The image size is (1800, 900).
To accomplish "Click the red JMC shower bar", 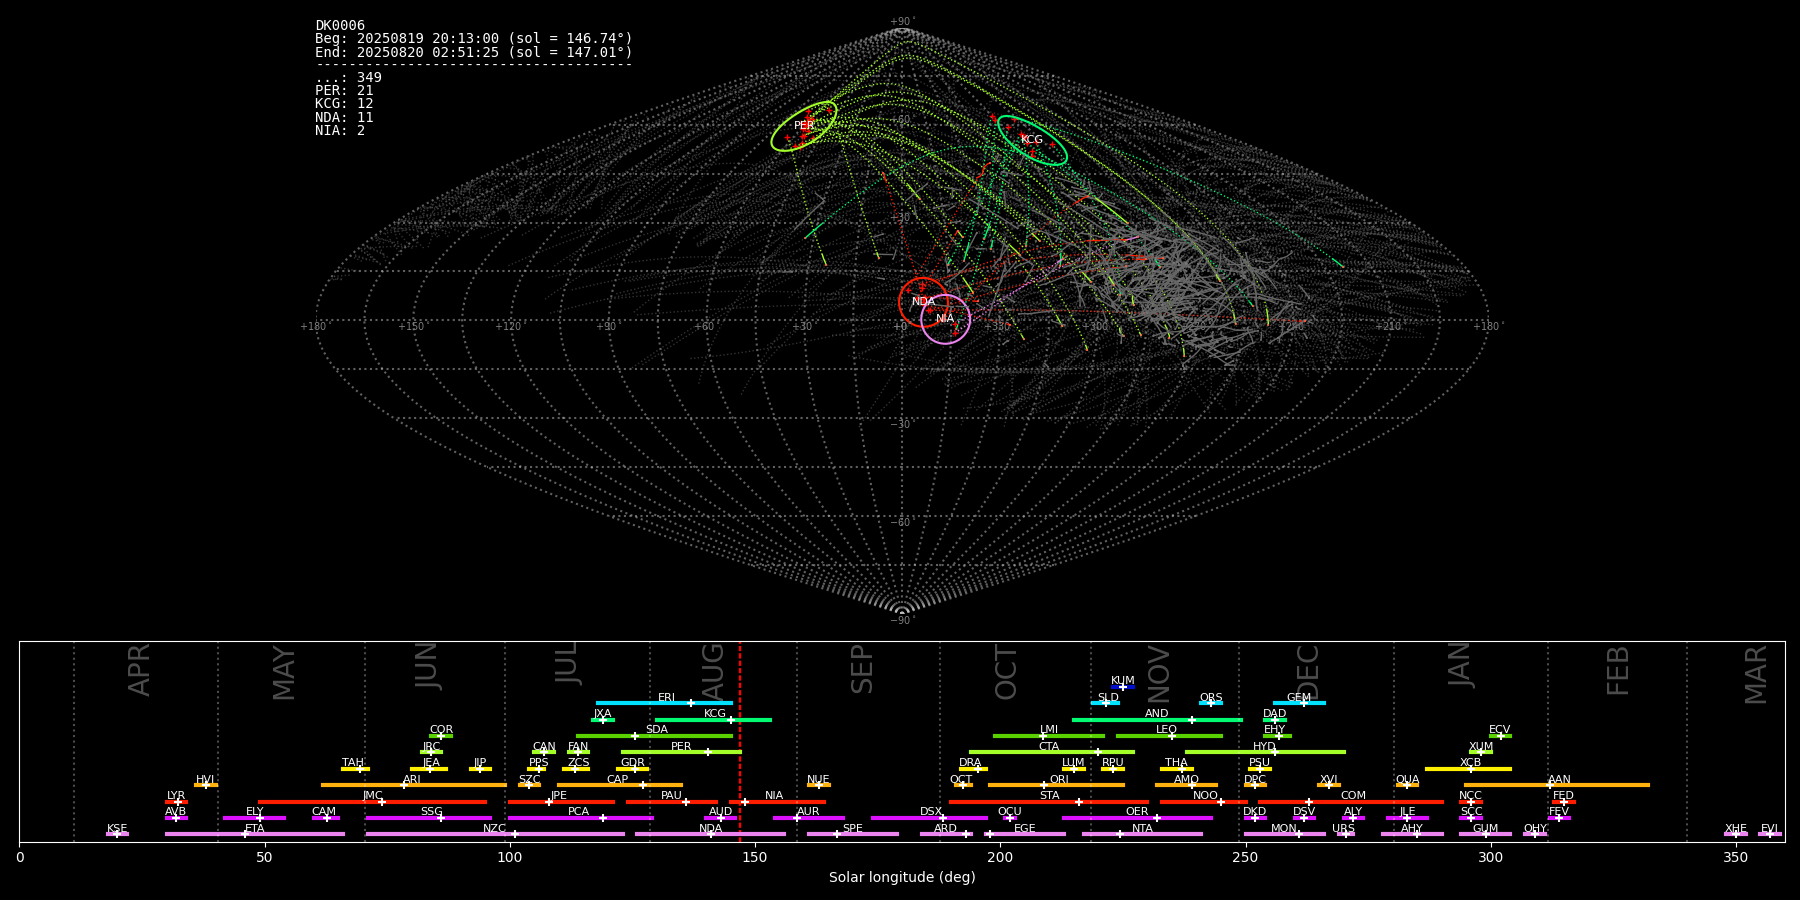I will (373, 802).
